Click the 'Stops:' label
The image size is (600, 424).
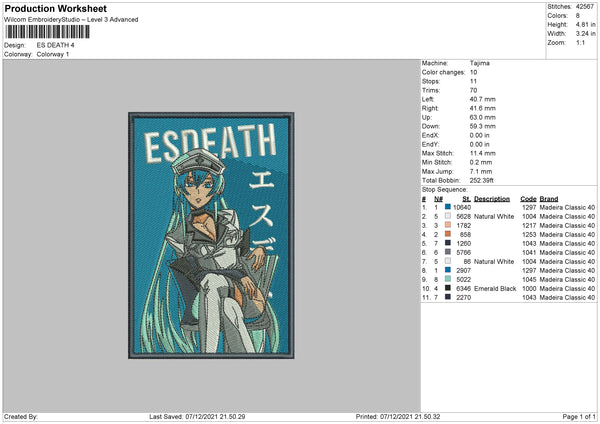tap(431, 81)
